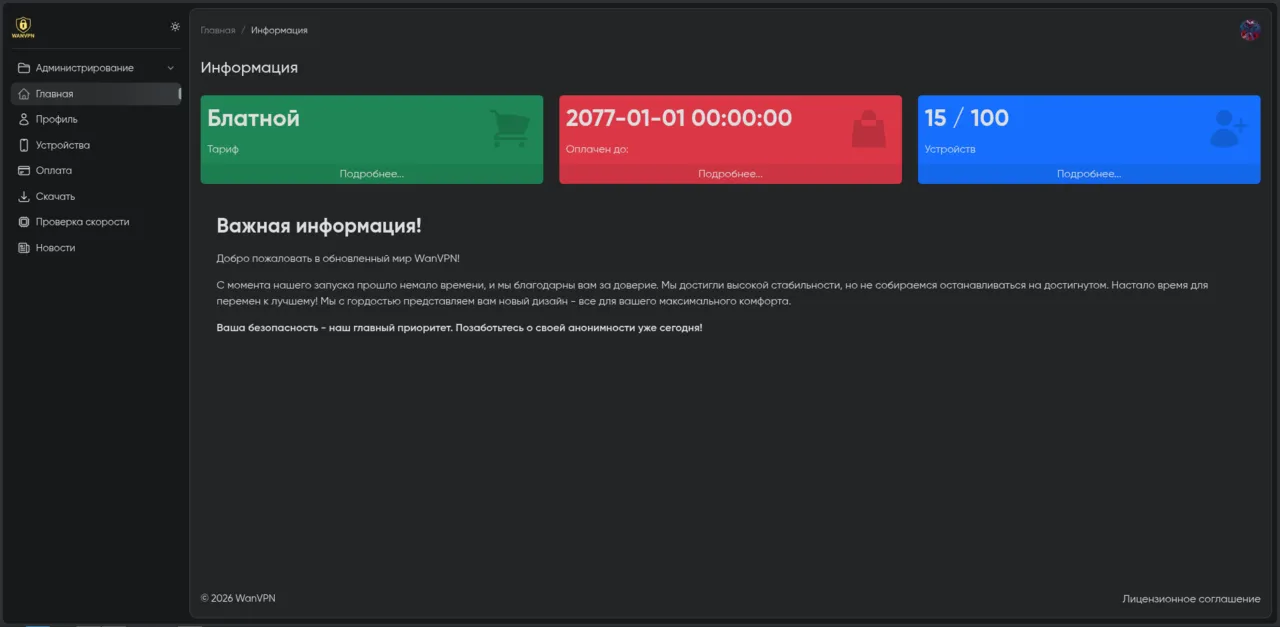The width and height of the screenshot is (1280, 627).
Task: Click the Информация page title
Action: 249,68
